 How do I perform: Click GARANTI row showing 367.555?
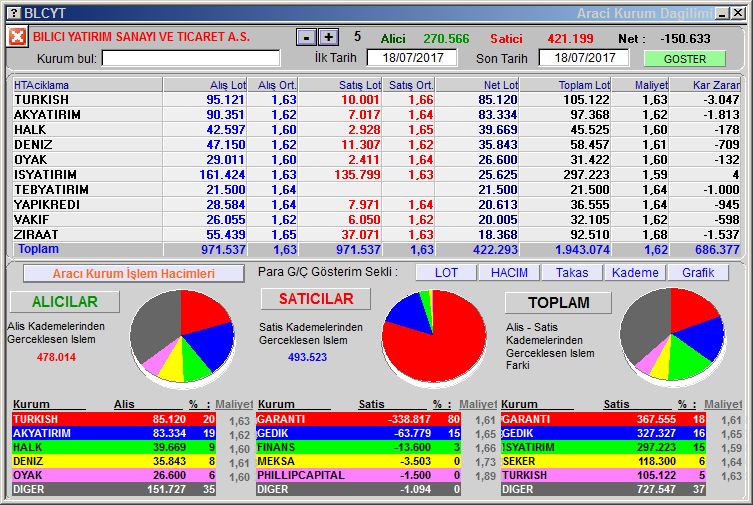pos(603,419)
